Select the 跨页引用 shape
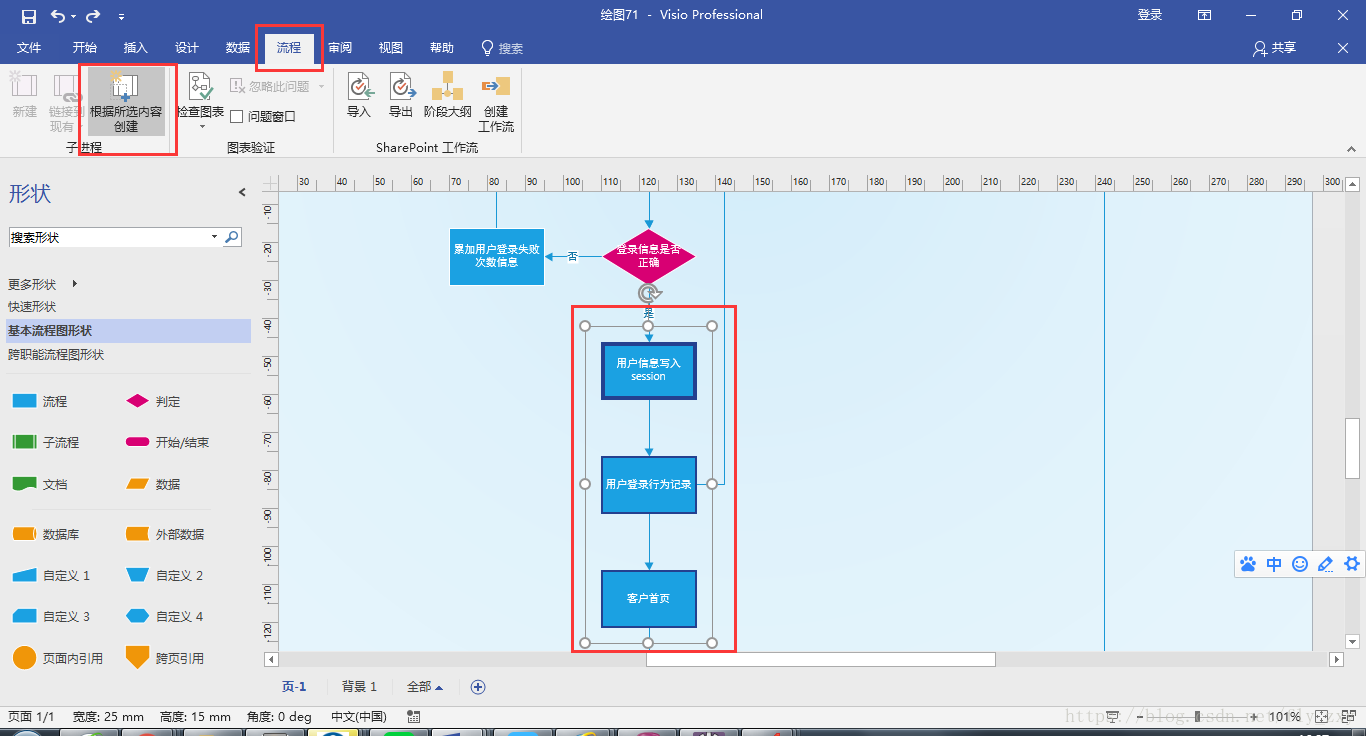Screen dimensions: 1366x736 coord(164,658)
